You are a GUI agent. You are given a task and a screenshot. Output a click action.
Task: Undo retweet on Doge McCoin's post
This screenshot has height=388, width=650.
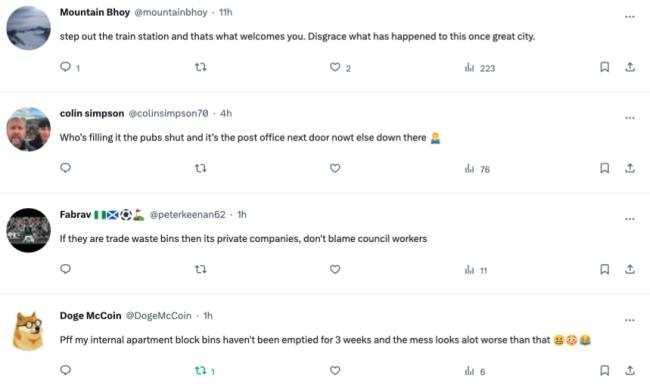coord(201,371)
